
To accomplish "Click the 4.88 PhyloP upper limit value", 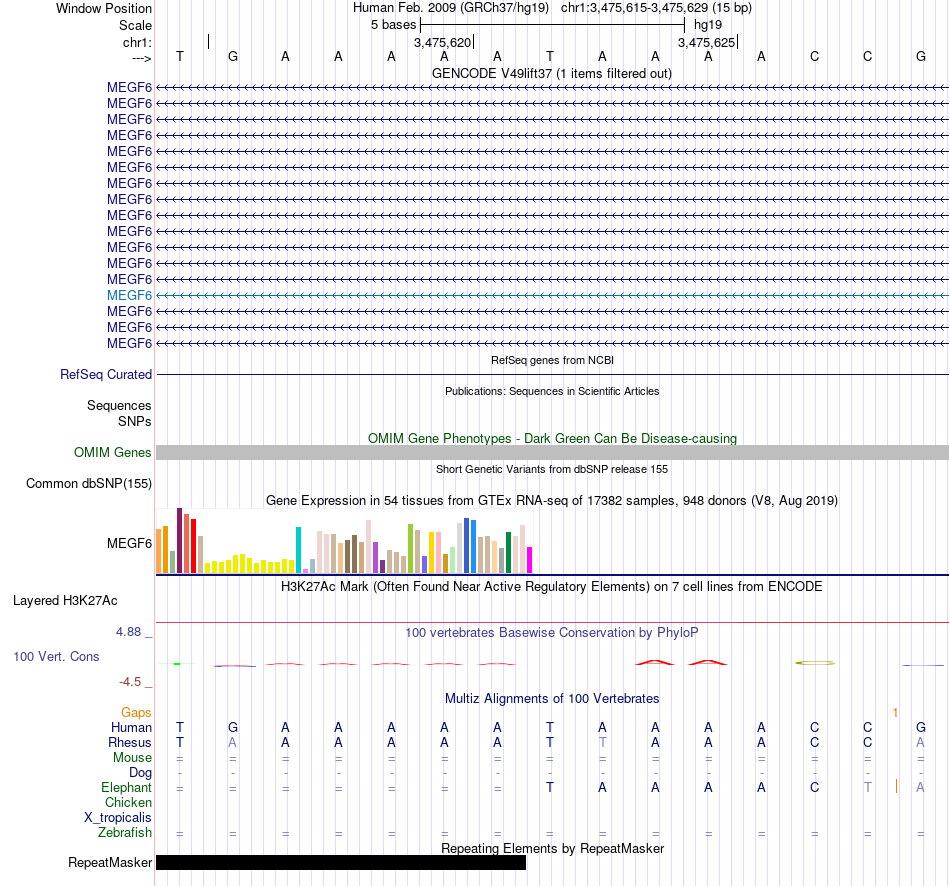I will tap(128, 631).
